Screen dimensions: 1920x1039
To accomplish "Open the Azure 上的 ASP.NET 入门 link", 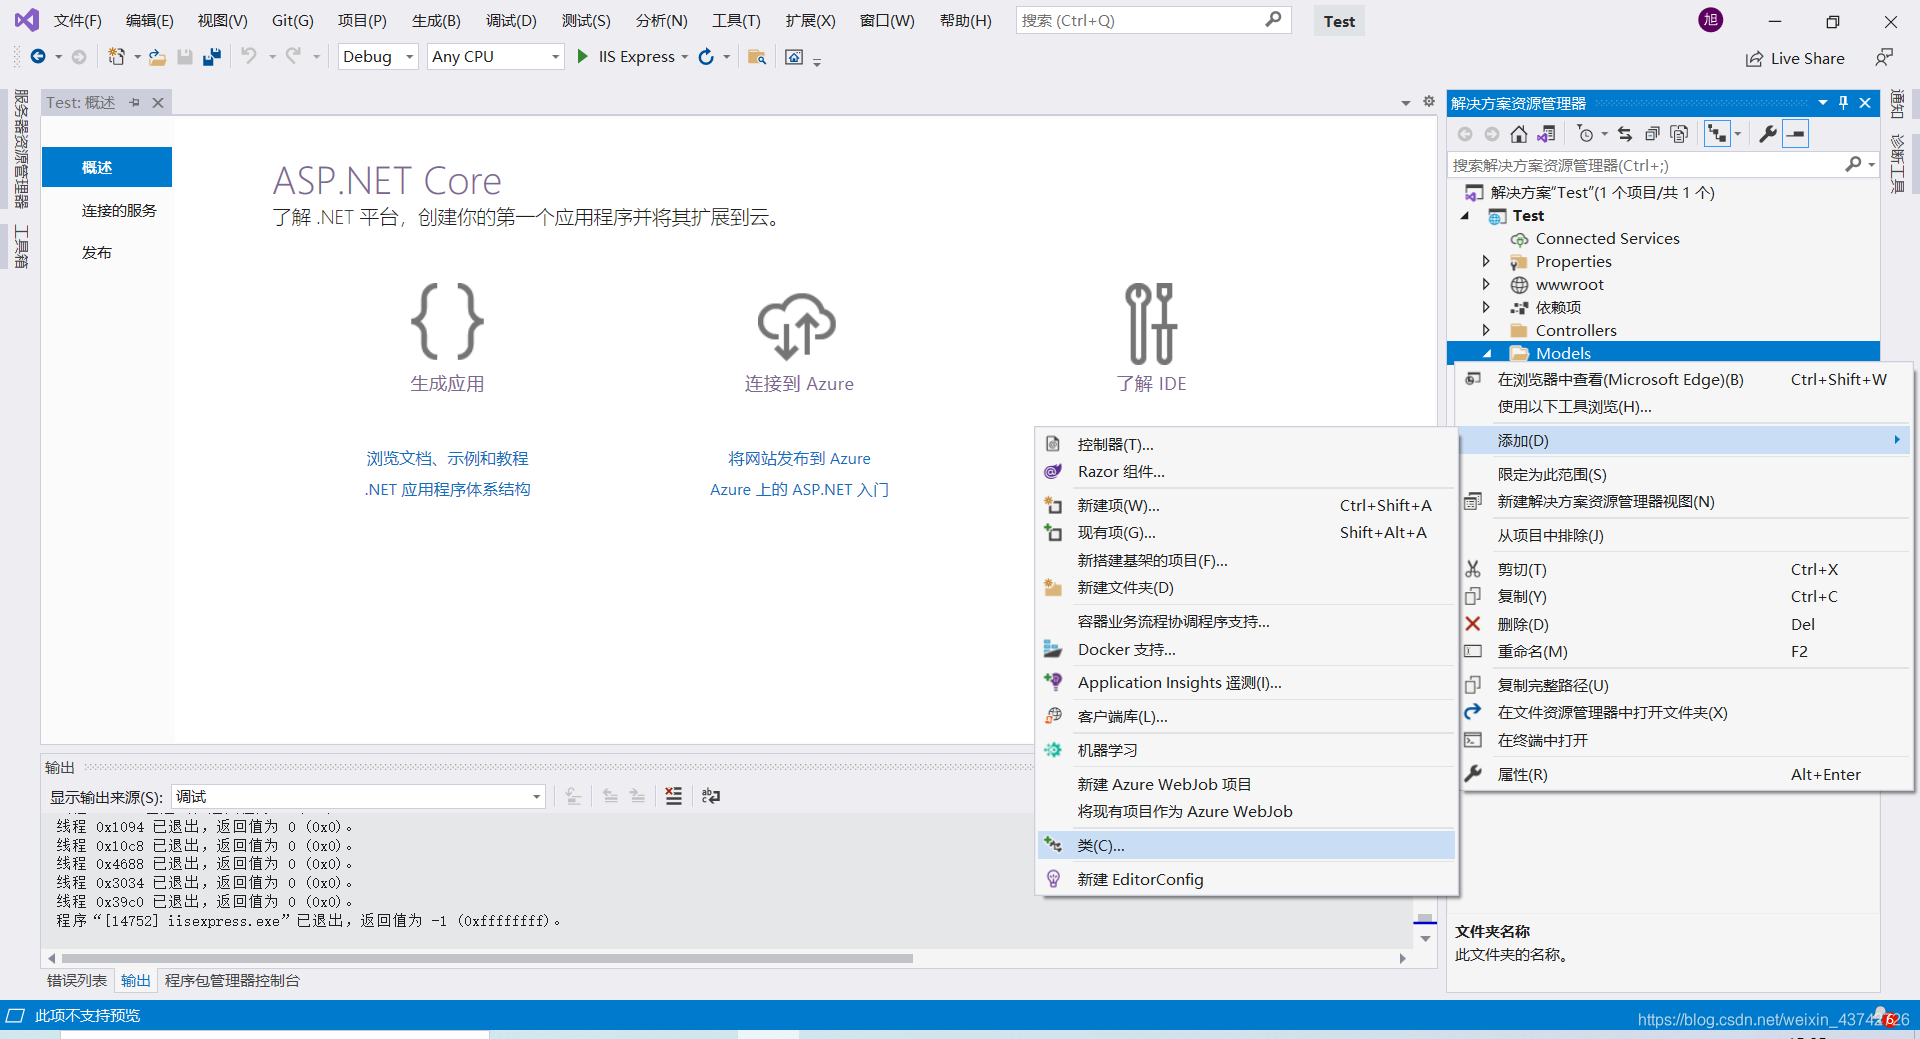I will [799, 489].
